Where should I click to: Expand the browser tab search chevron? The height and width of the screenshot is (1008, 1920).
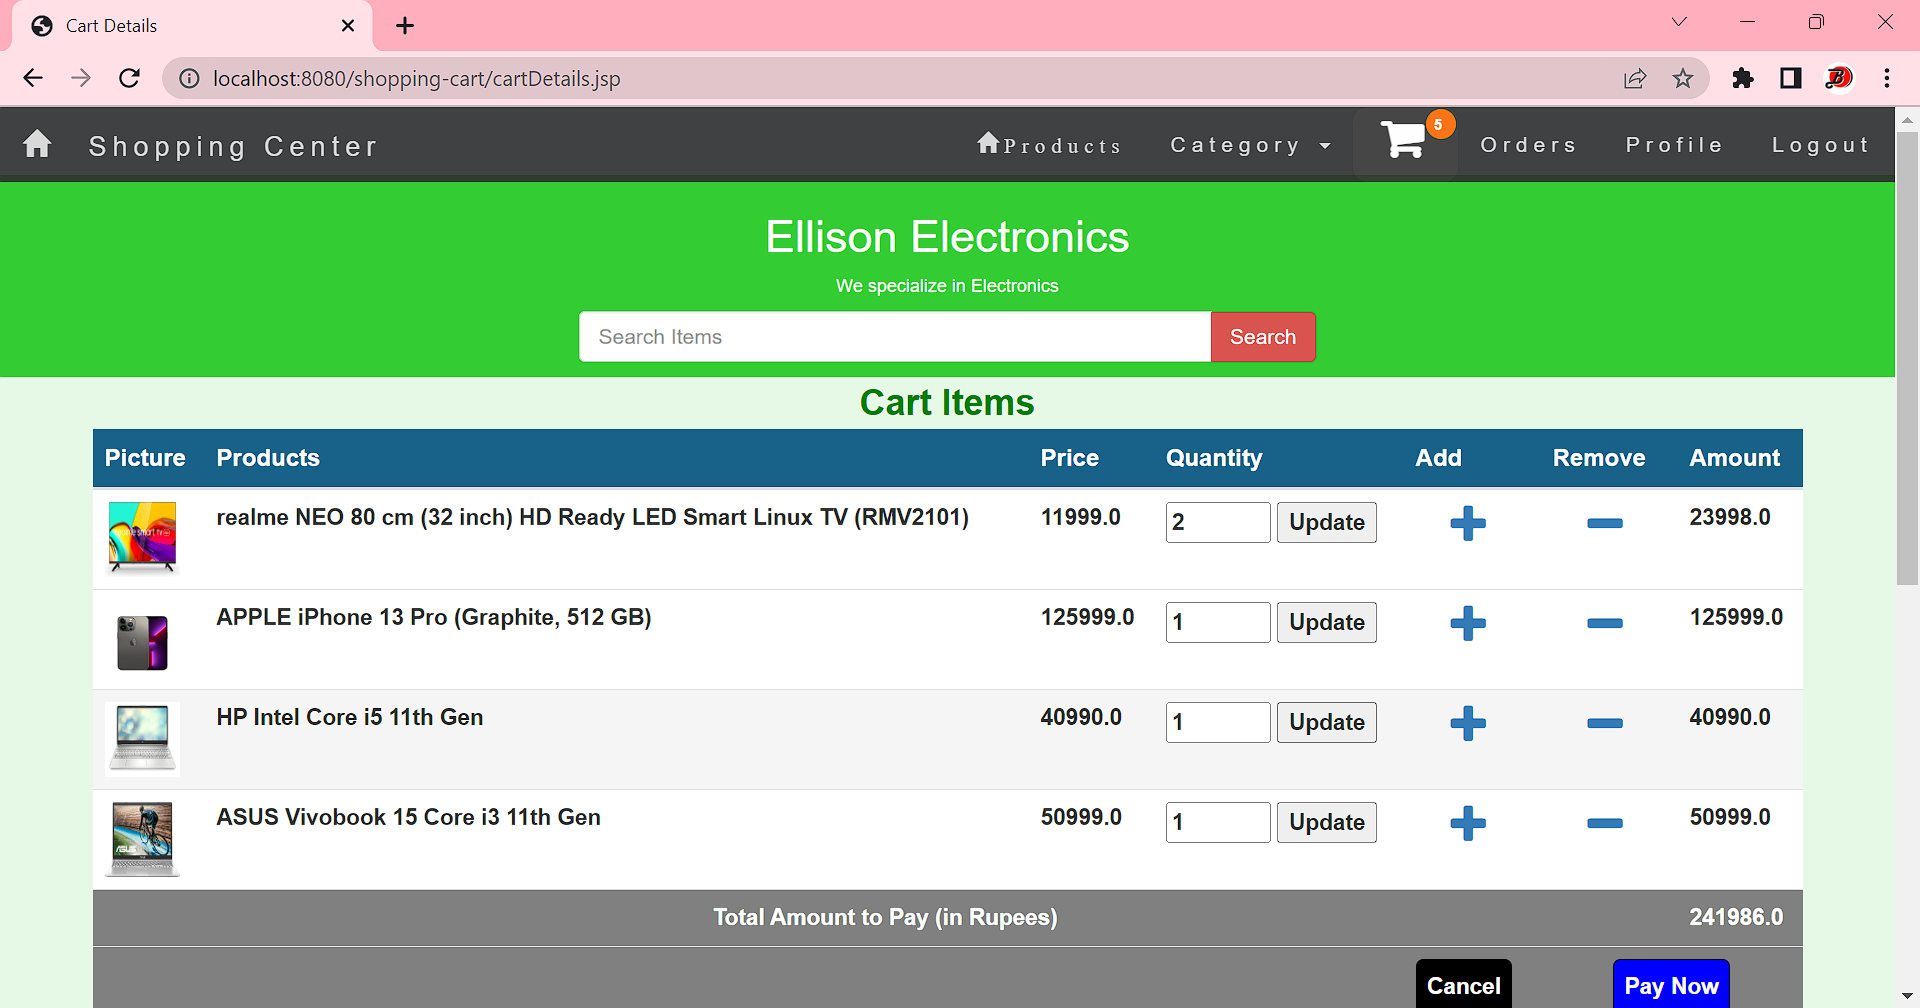pyautogui.click(x=1679, y=22)
